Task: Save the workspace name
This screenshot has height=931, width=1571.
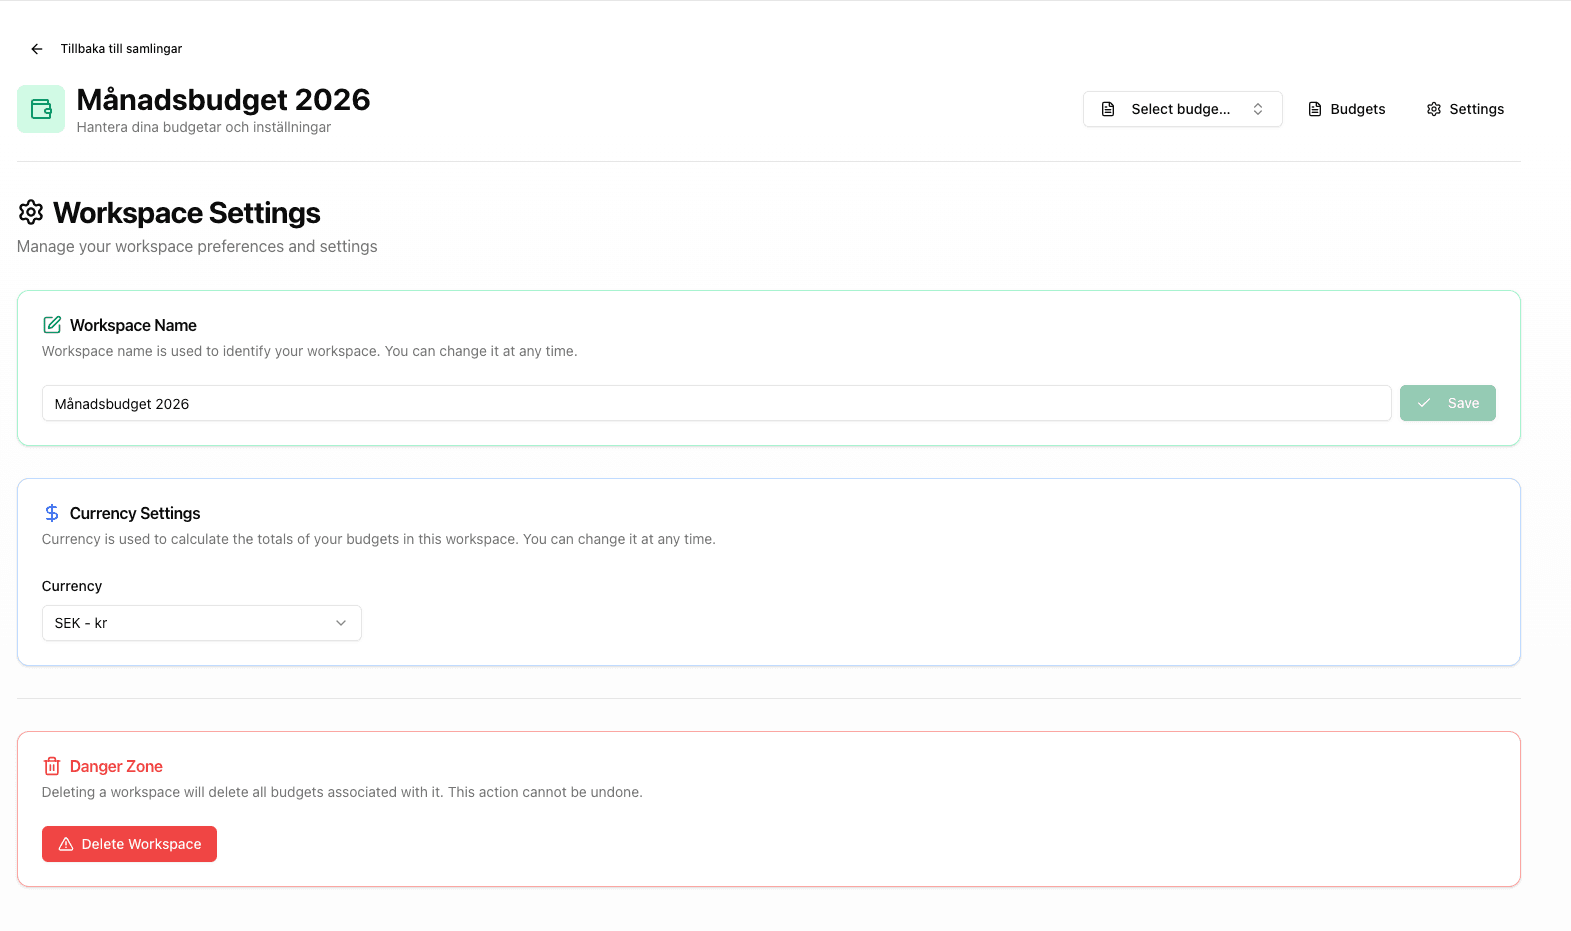Action: (1447, 403)
